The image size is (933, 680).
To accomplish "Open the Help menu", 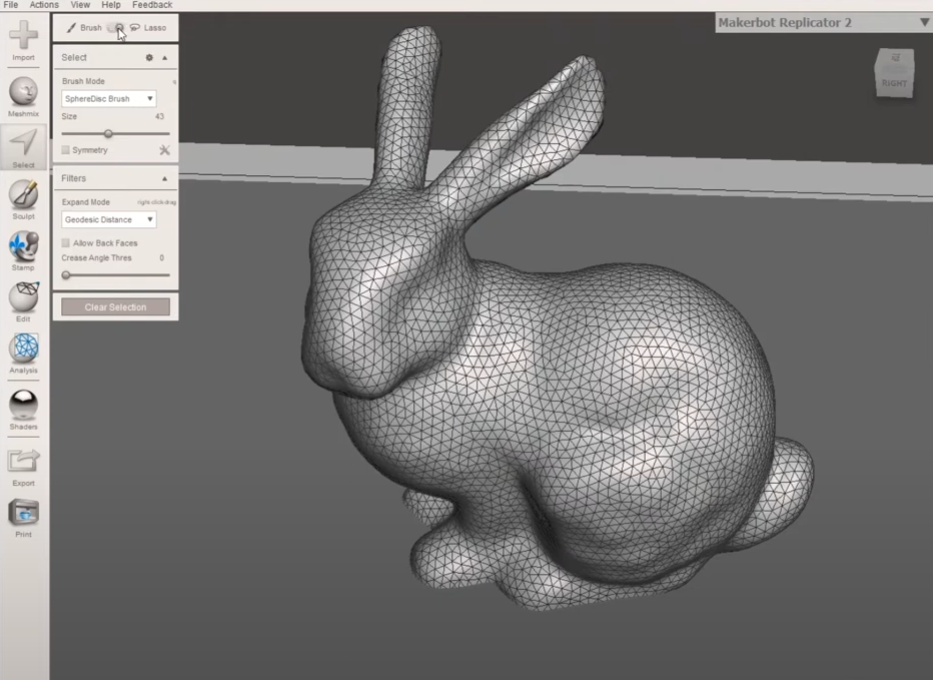I will tap(111, 5).
